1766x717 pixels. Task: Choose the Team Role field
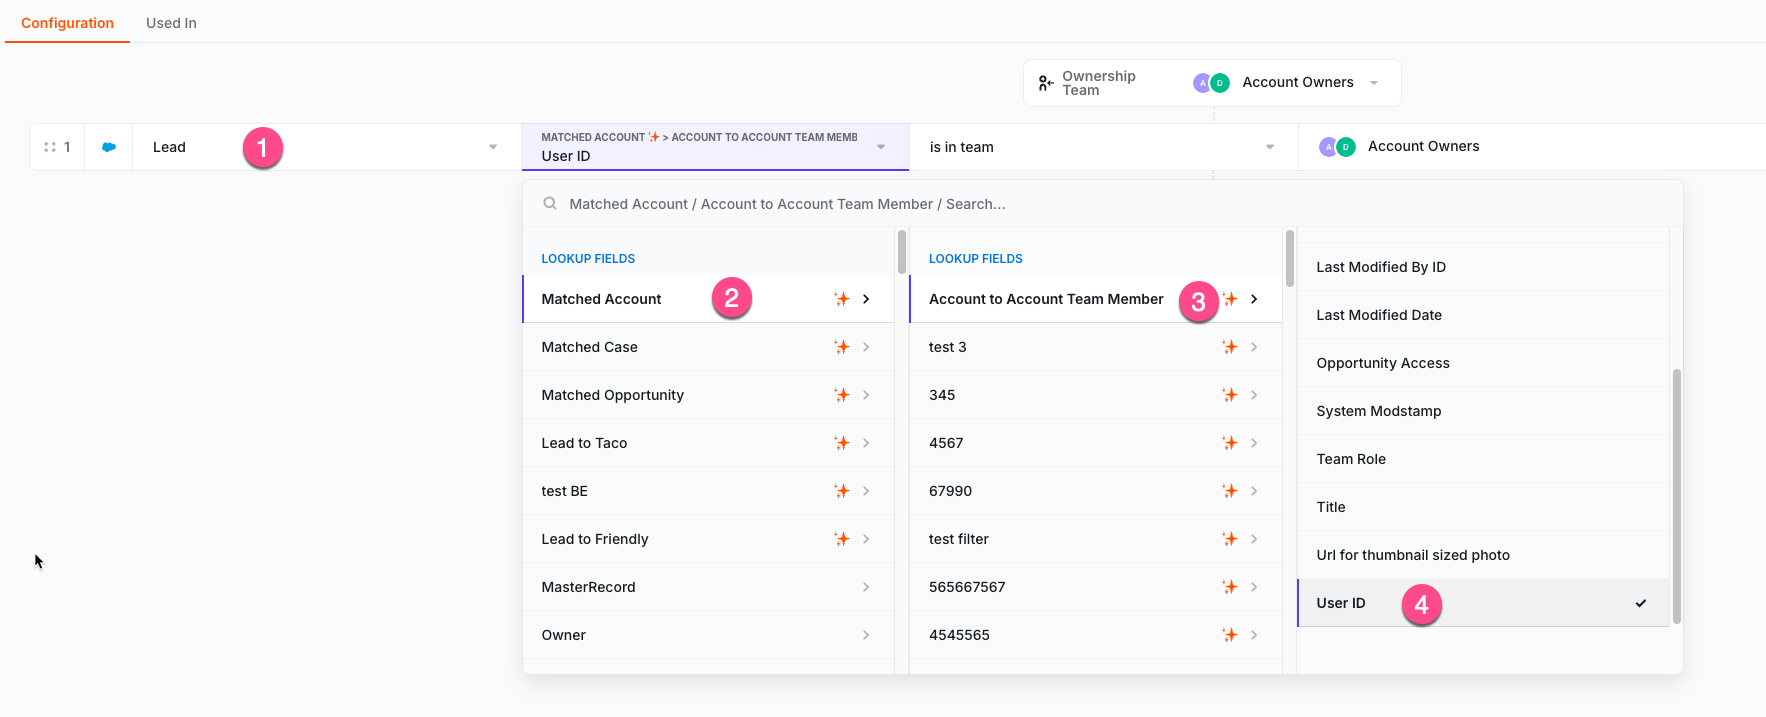click(1351, 459)
